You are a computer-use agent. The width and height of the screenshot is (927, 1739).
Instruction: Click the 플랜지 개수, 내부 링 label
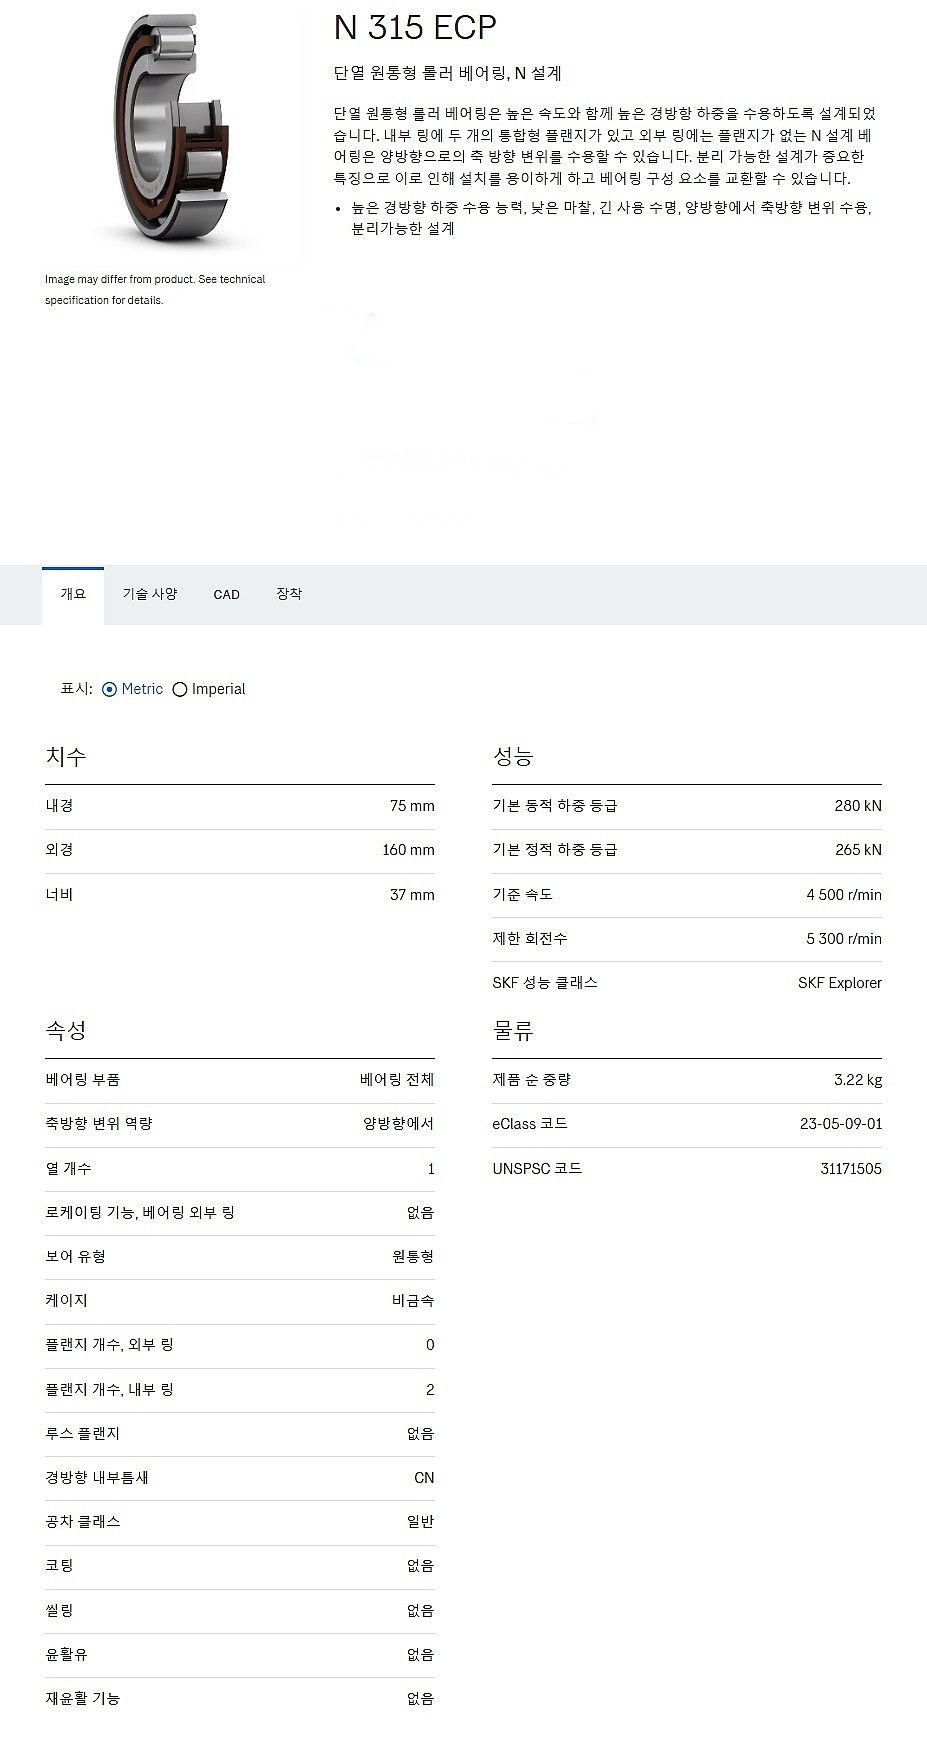click(x=109, y=1390)
